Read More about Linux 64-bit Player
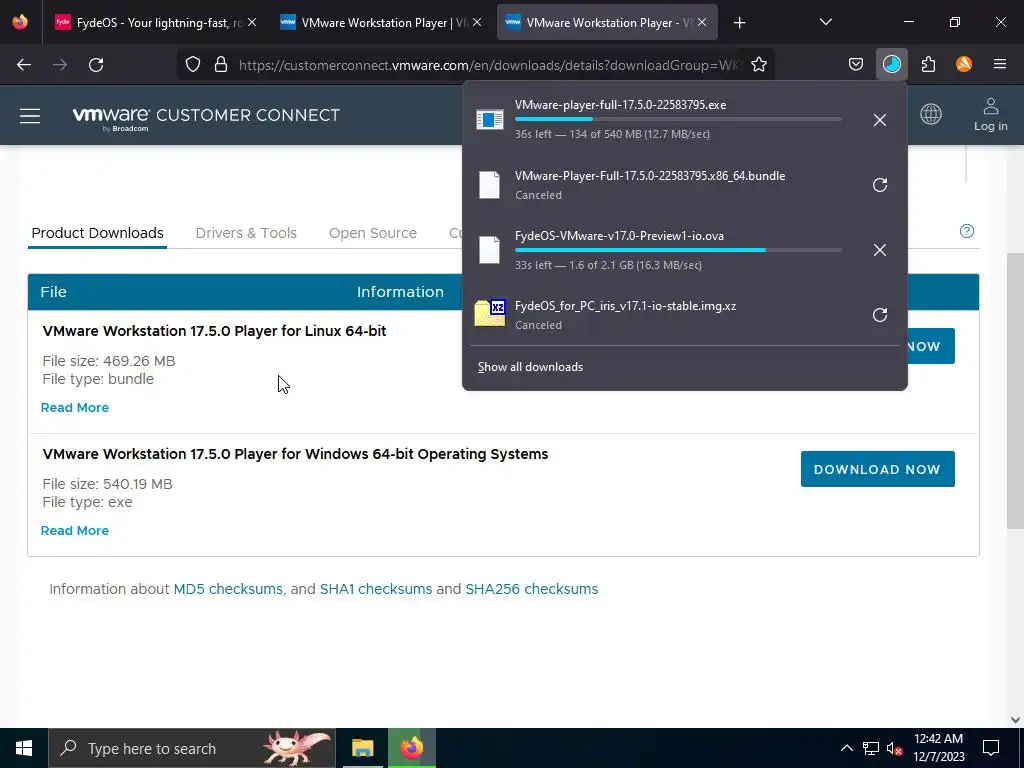The image size is (1024, 768). pos(74,408)
